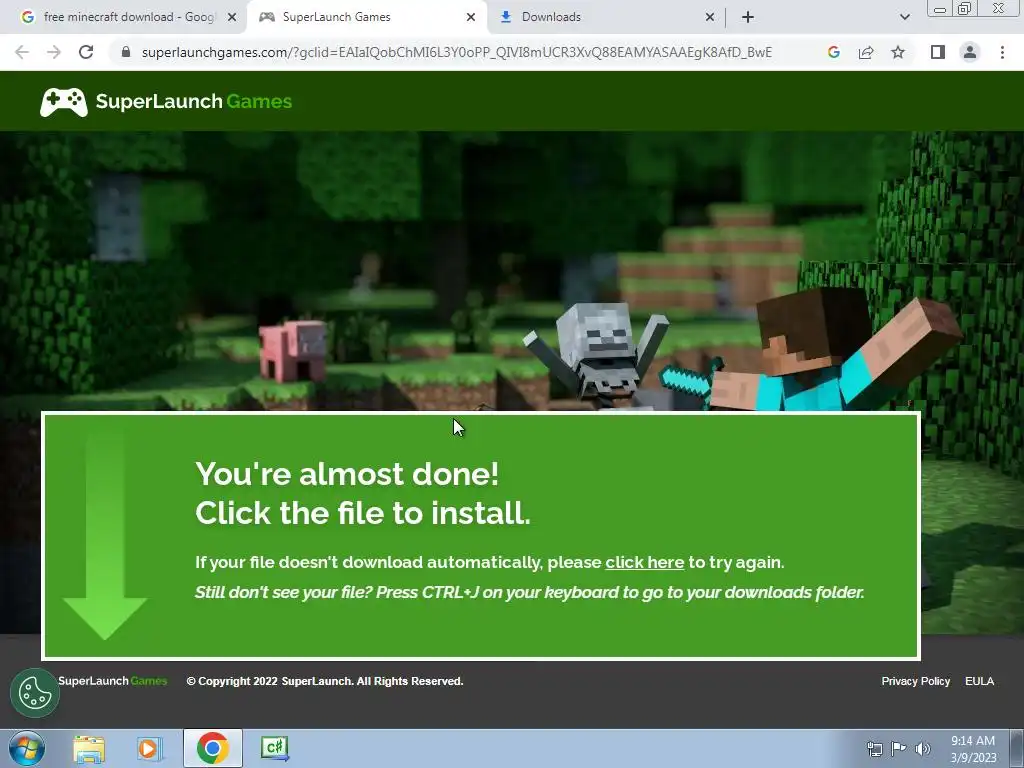Click the network tray icon
The width and height of the screenshot is (1024, 768).
click(x=874, y=749)
